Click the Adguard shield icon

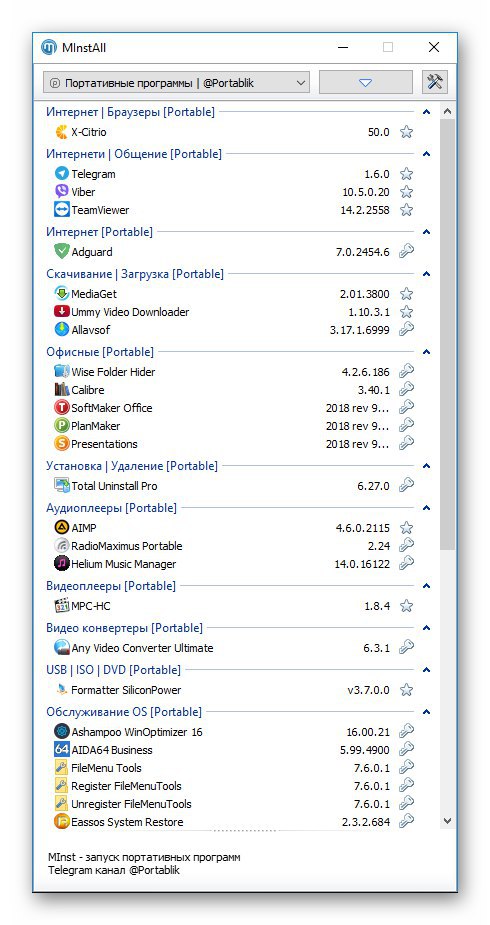(61, 252)
